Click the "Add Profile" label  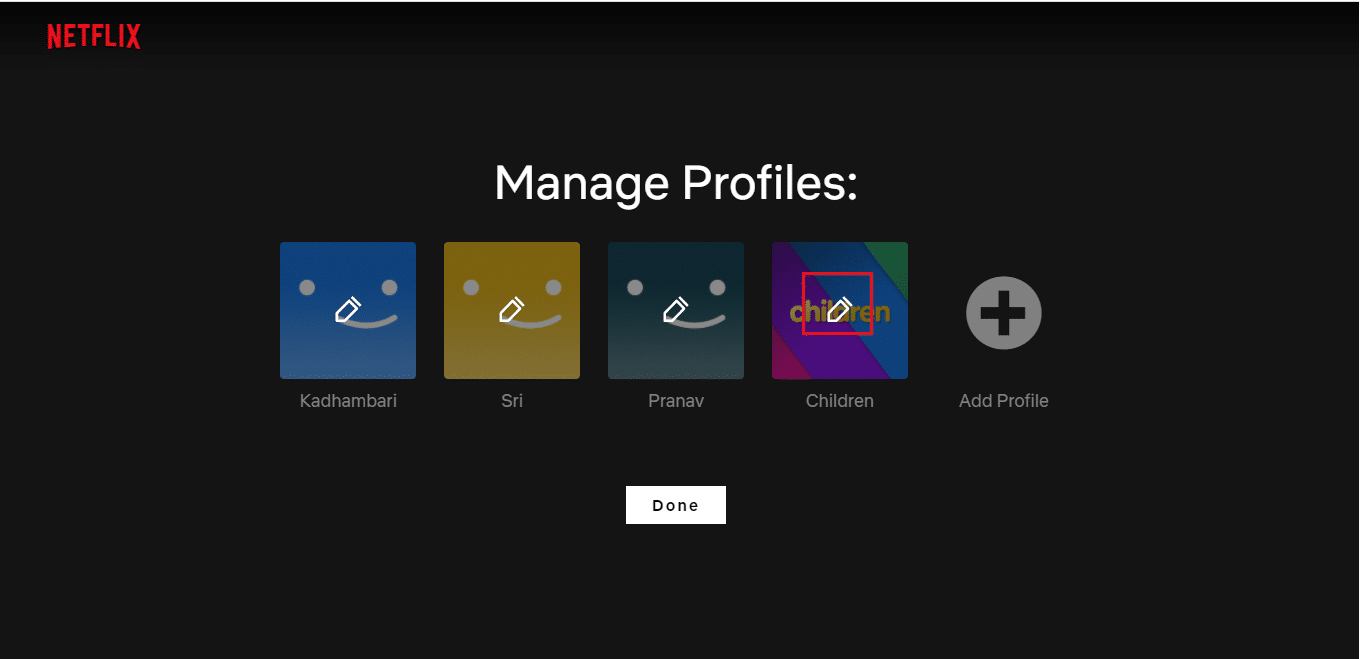click(1004, 401)
